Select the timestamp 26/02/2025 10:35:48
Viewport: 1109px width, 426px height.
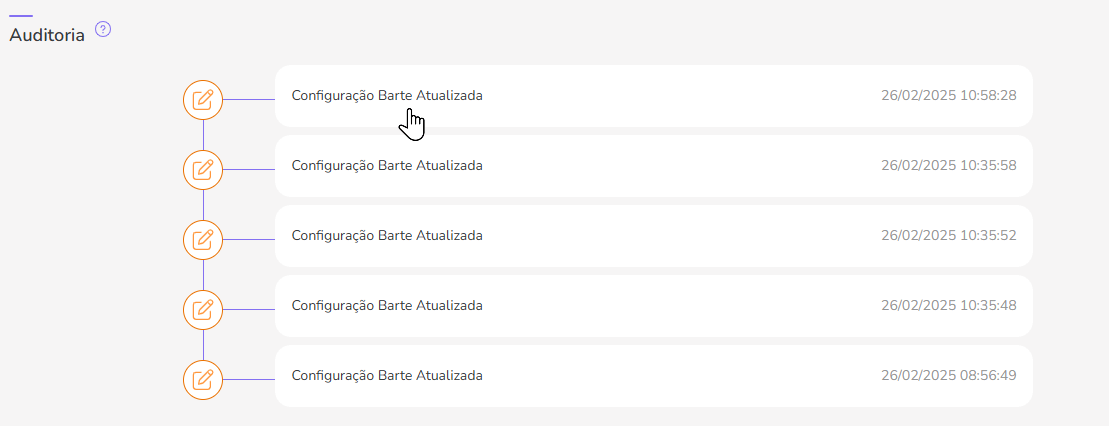[948, 306]
